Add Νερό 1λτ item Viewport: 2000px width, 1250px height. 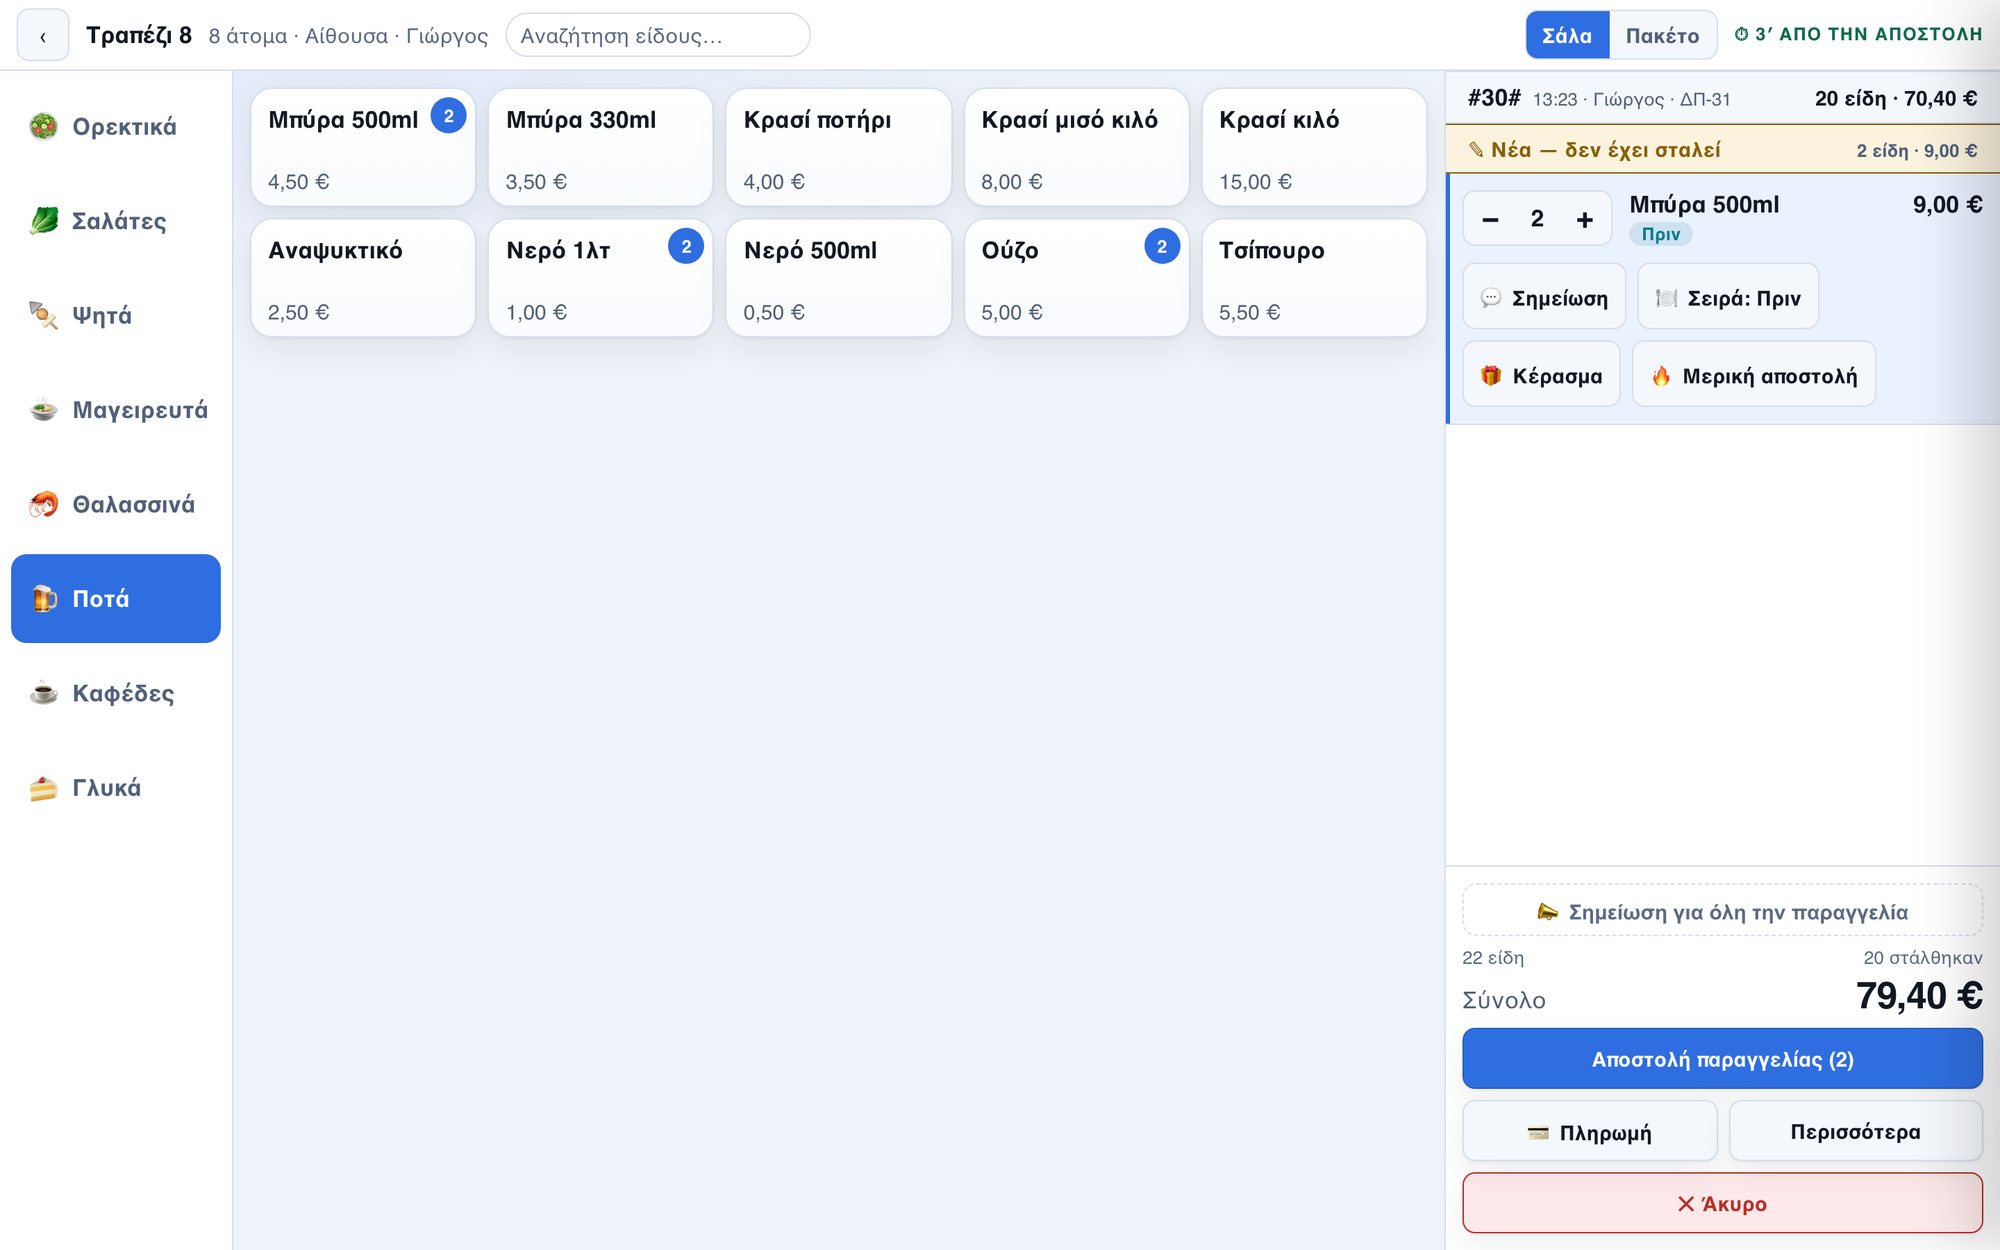(600, 278)
